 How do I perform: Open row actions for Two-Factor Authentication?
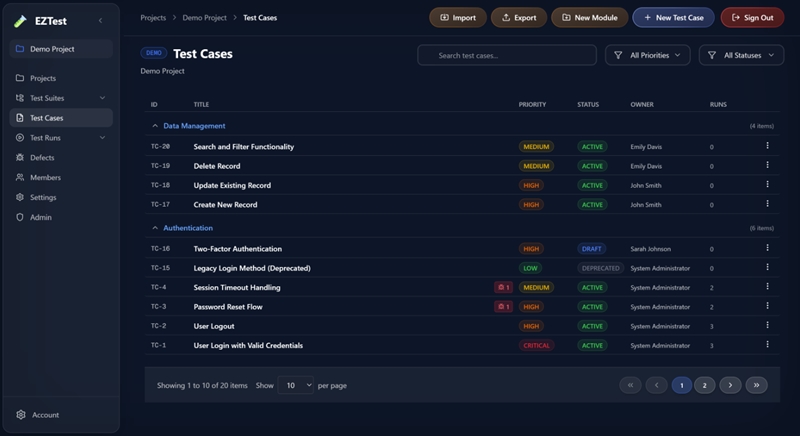pos(767,248)
